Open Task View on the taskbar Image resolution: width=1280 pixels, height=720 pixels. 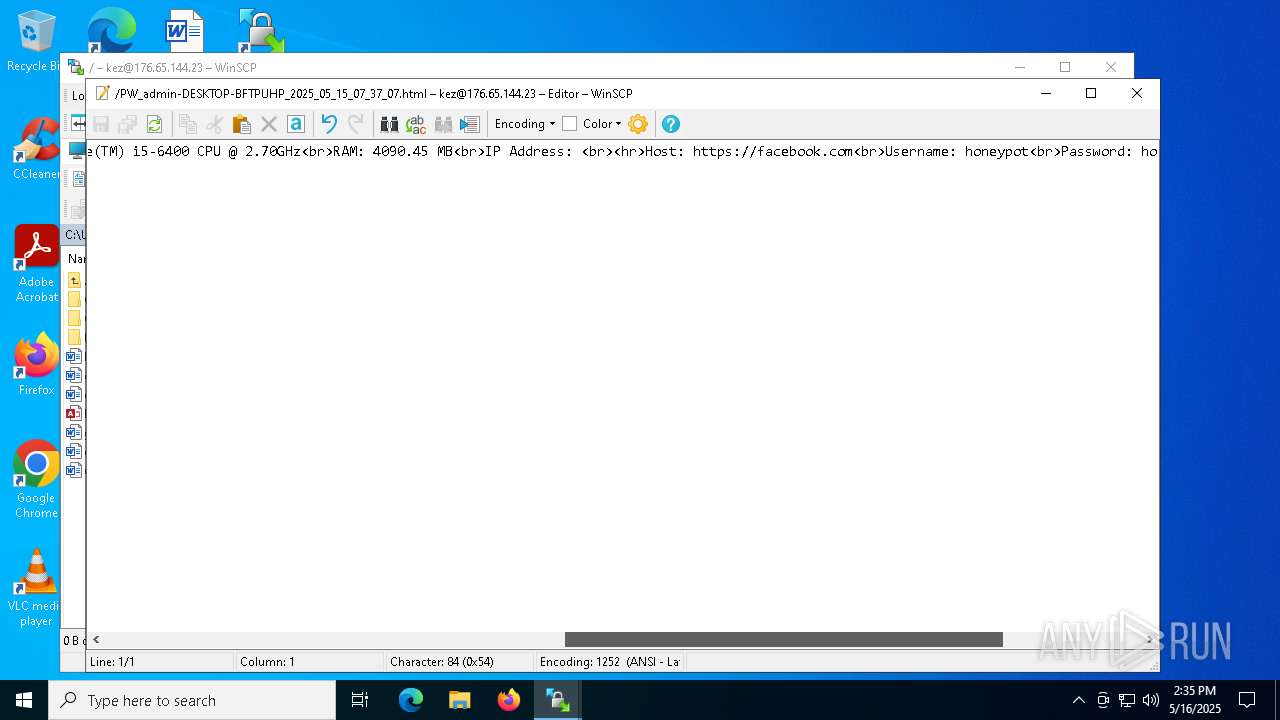[x=360, y=700]
